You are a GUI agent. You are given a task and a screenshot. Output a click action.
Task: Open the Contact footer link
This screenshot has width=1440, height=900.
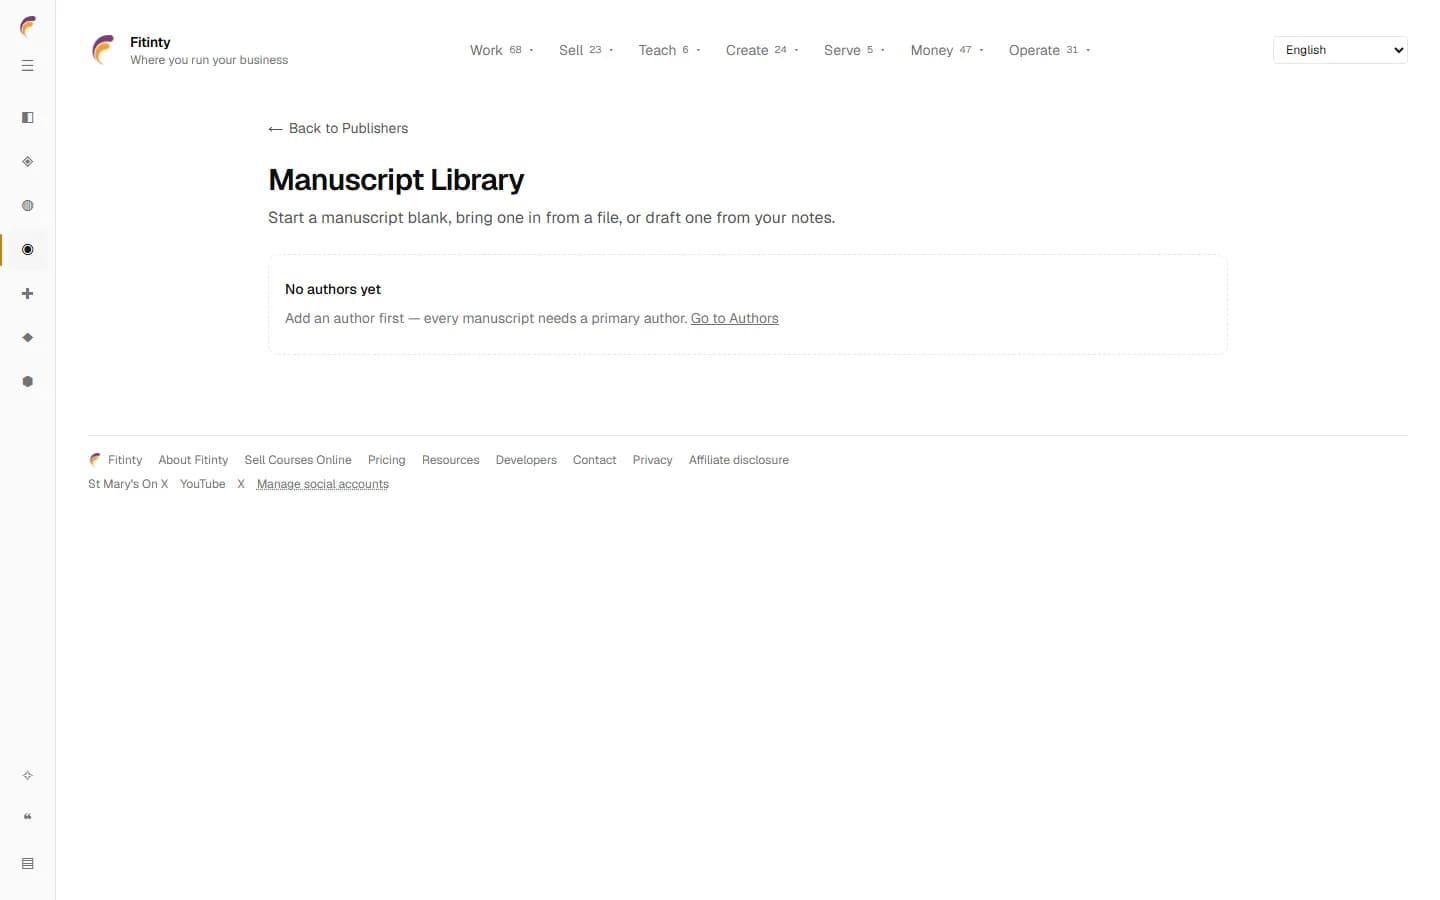tap(594, 460)
